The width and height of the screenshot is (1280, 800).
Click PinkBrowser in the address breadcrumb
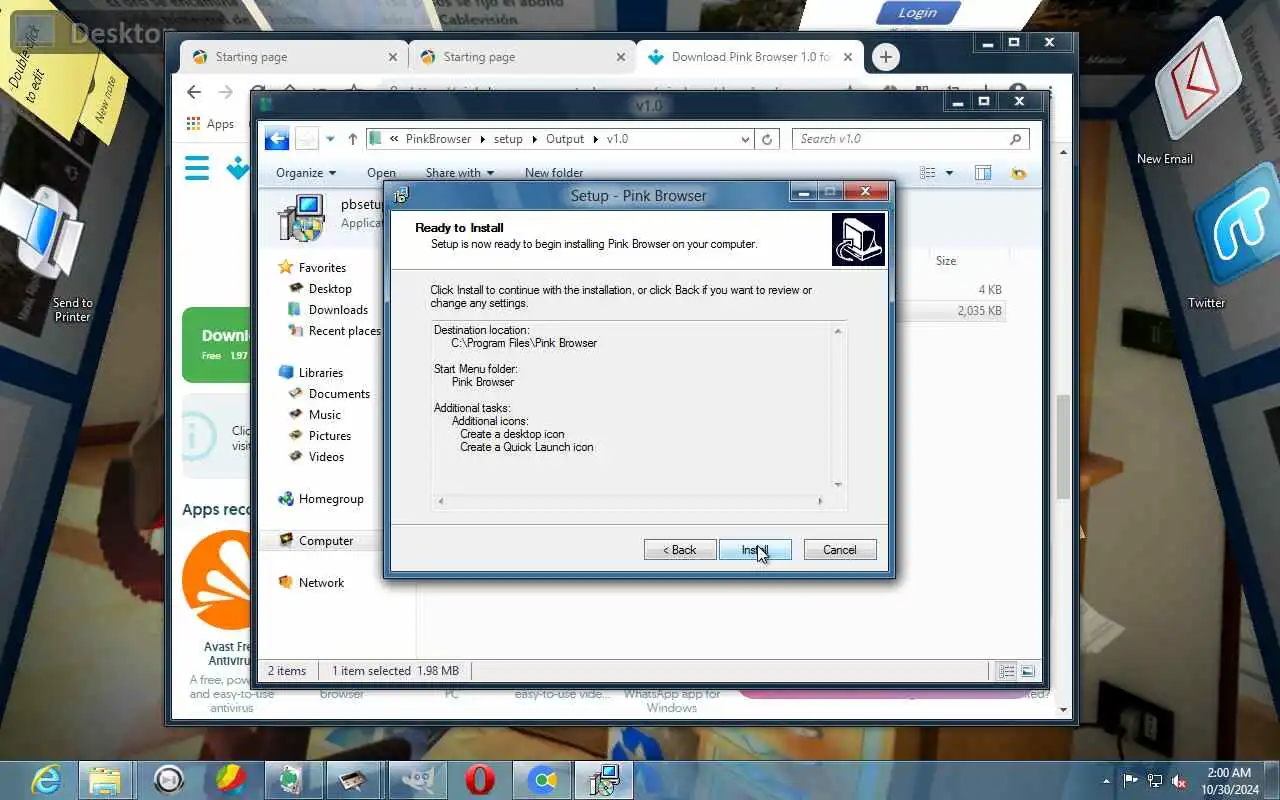click(438, 139)
